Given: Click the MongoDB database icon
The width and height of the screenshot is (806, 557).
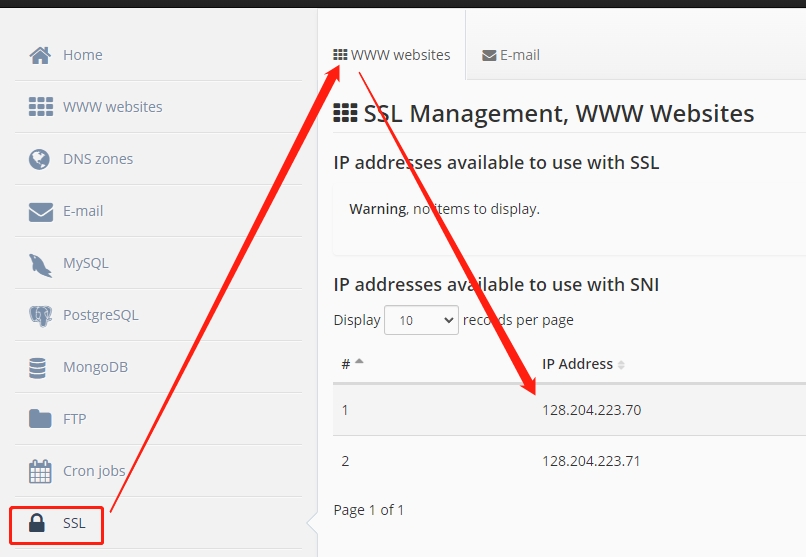Looking at the screenshot, I should (x=38, y=368).
